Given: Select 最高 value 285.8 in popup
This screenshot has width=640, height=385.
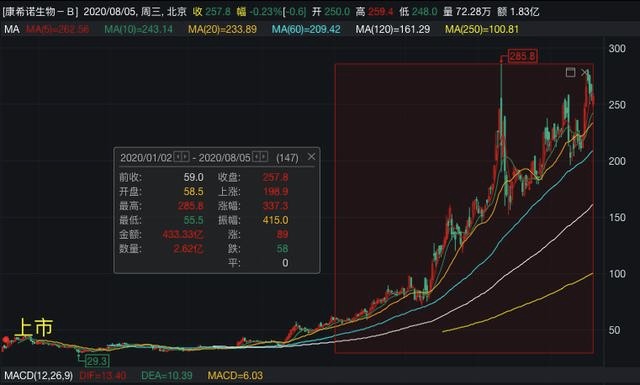Looking at the screenshot, I should pyautogui.click(x=191, y=206).
